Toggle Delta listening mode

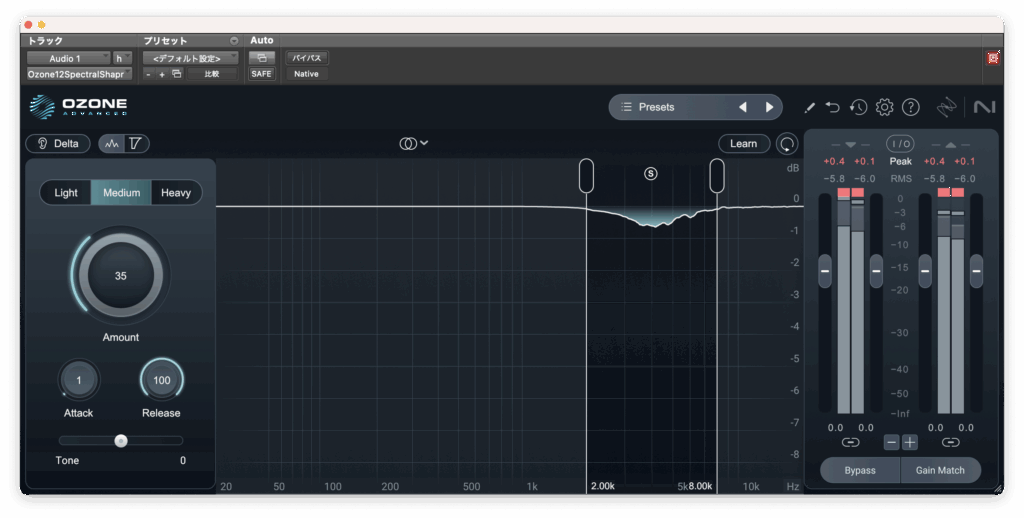coord(58,144)
